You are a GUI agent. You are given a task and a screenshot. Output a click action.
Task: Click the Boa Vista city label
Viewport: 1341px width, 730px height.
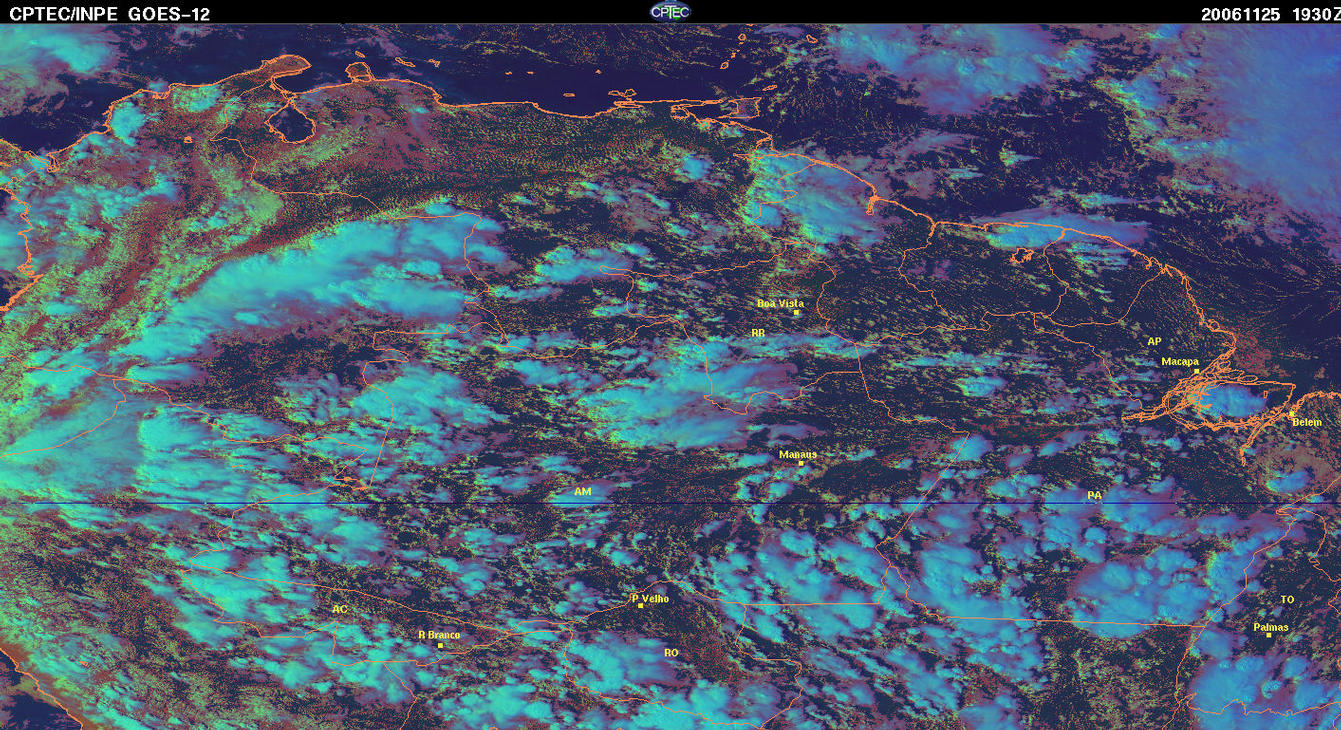[780, 303]
